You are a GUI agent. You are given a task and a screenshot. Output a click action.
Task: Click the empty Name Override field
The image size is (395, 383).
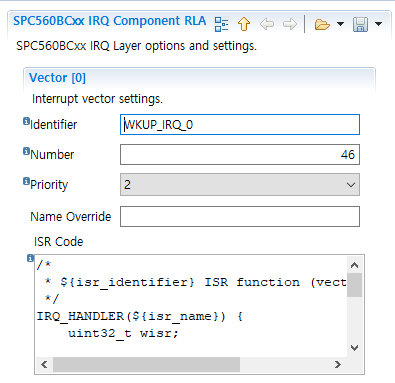[x=240, y=216]
